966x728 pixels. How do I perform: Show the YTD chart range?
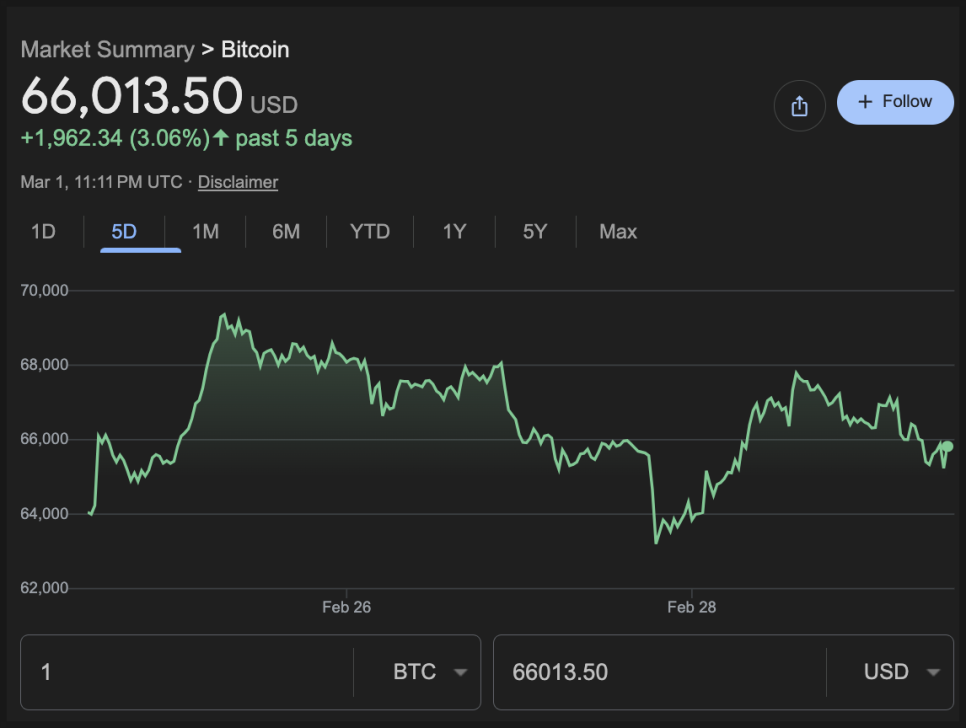pyautogui.click(x=370, y=232)
